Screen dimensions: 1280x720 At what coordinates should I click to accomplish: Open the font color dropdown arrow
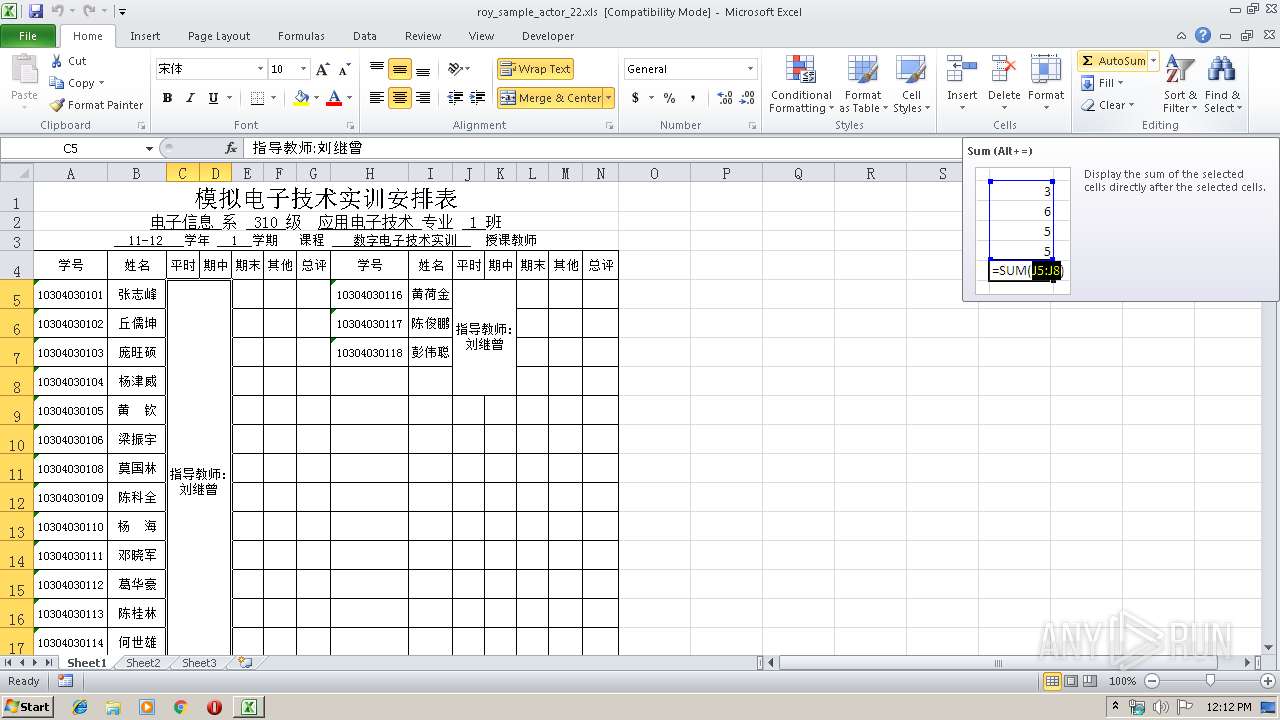(x=349, y=98)
